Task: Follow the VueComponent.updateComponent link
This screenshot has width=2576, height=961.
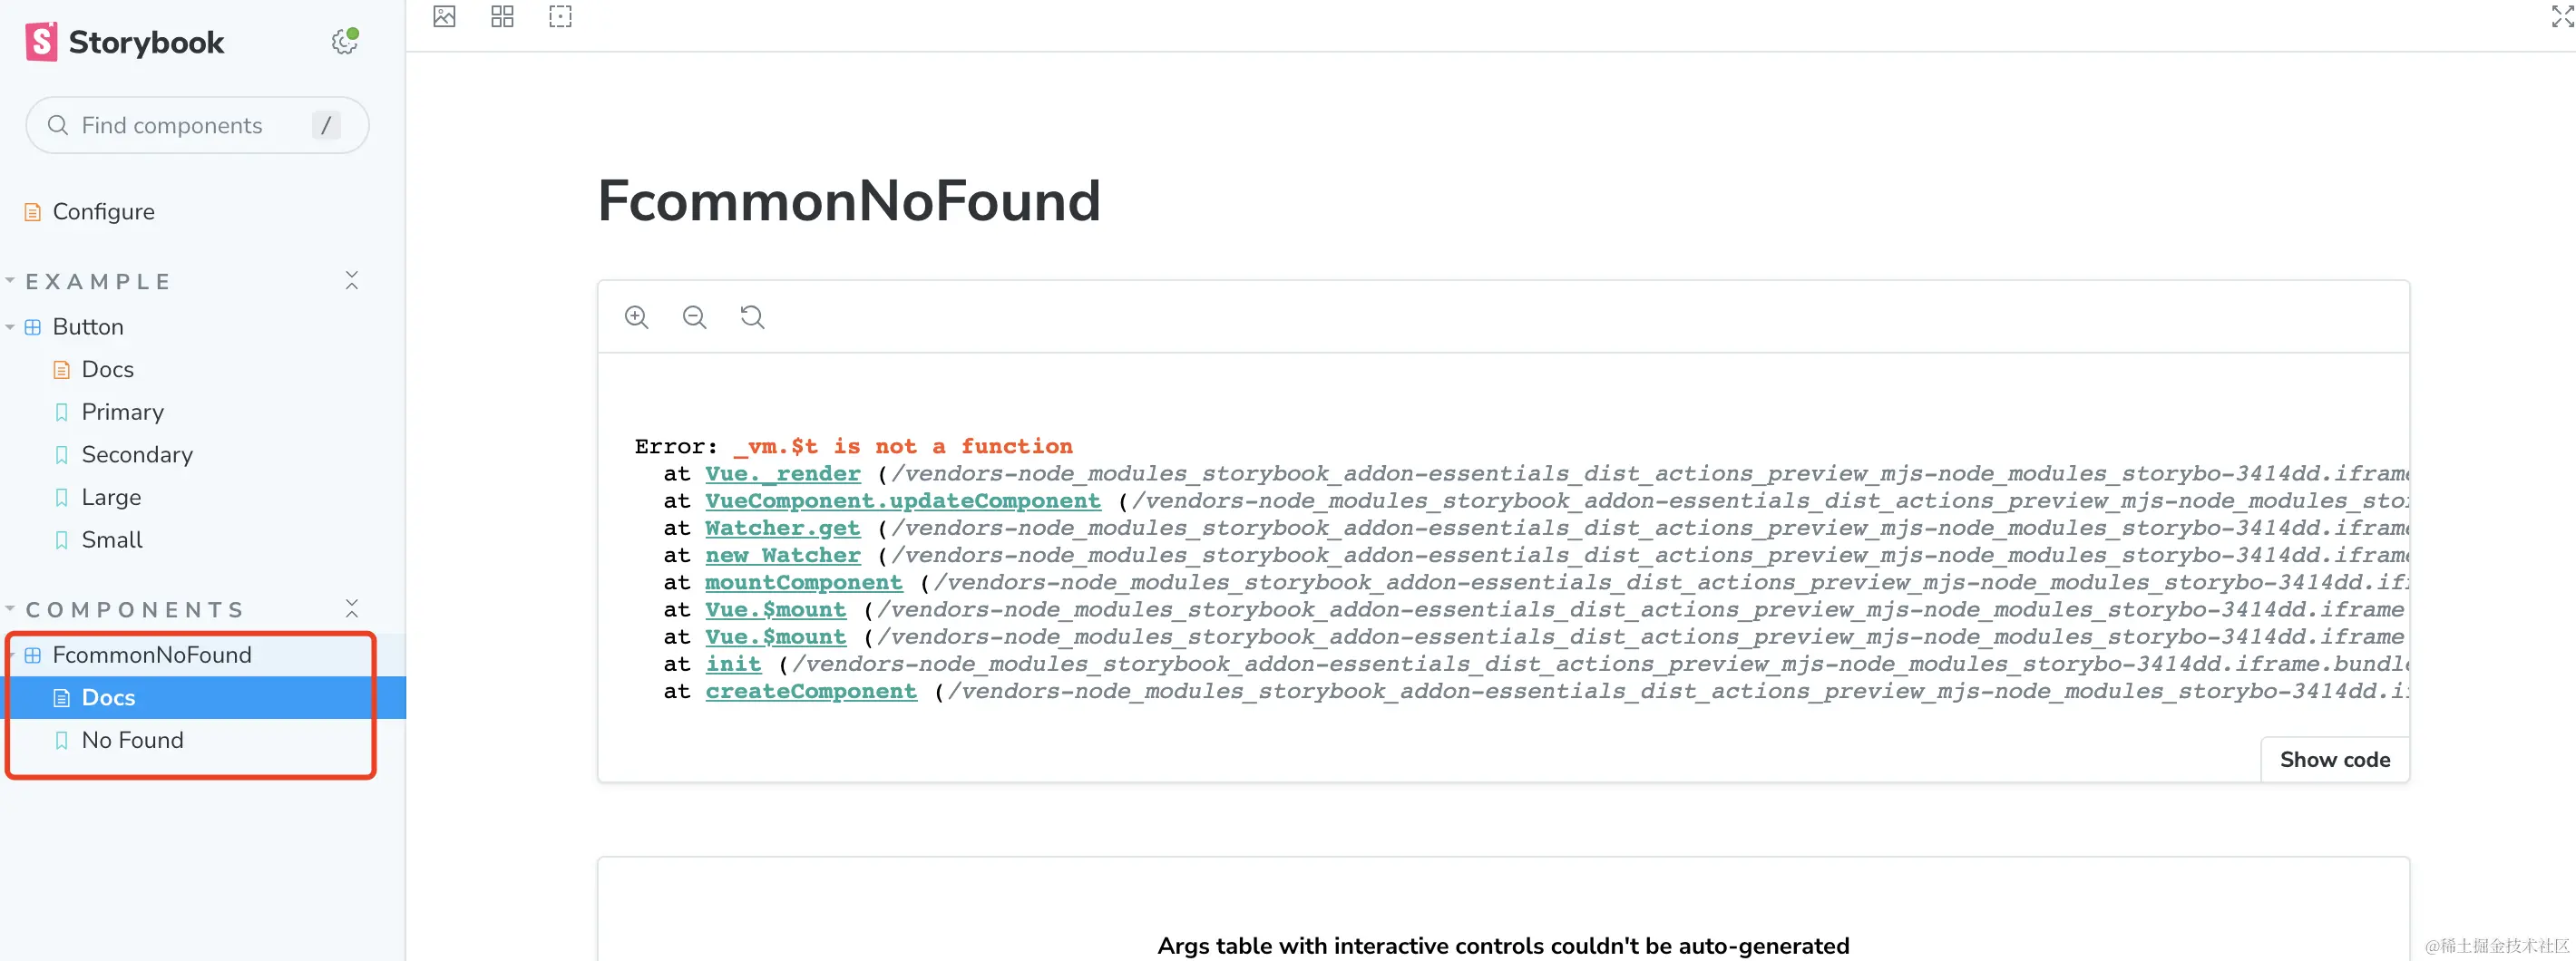Action: [x=903, y=501]
